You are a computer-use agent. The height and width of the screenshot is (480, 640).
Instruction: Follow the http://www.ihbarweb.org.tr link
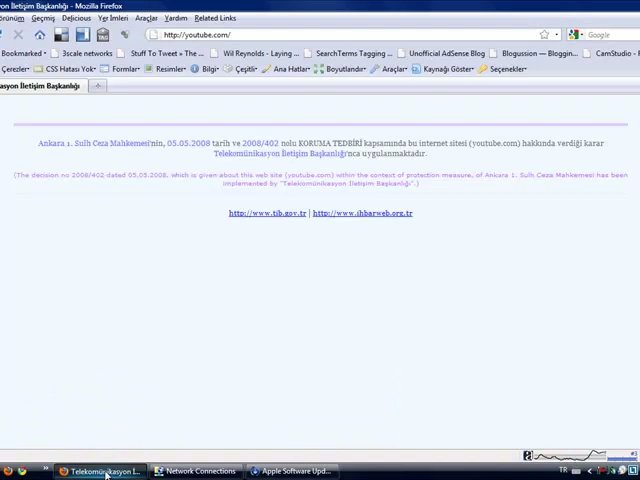pos(363,213)
